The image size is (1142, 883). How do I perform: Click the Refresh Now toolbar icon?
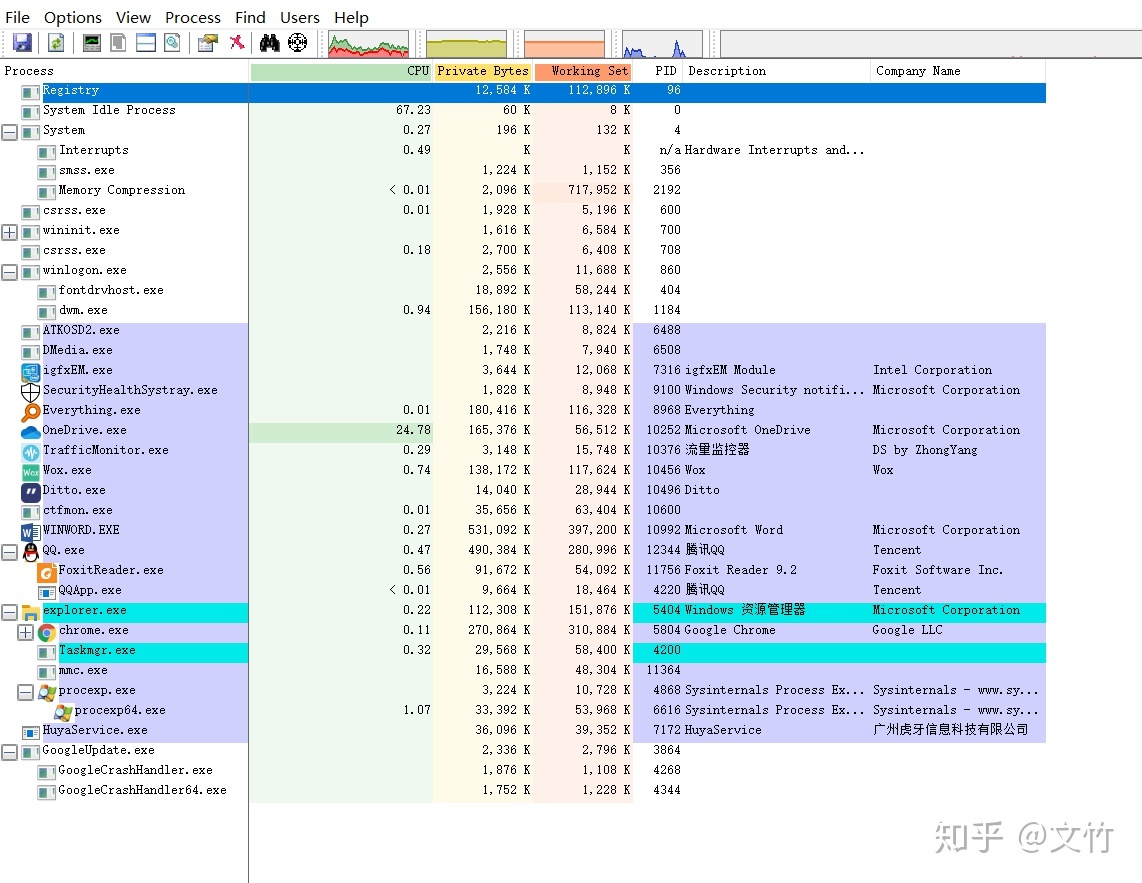pos(56,43)
